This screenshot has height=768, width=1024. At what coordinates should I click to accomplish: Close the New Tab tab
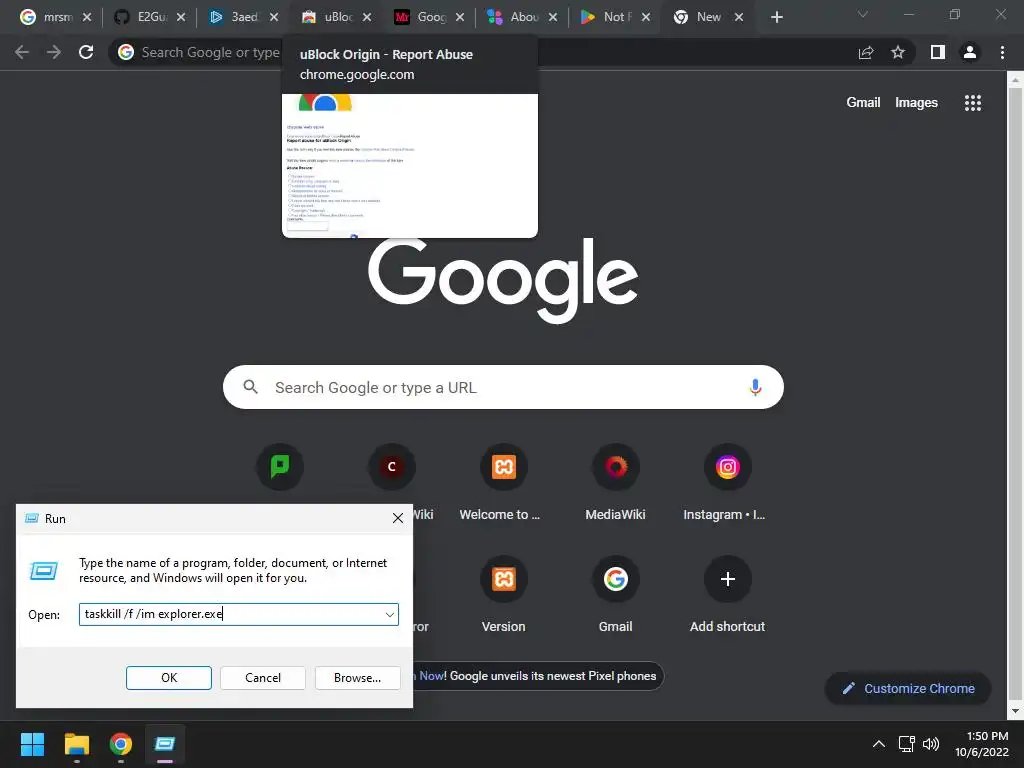[x=739, y=17]
